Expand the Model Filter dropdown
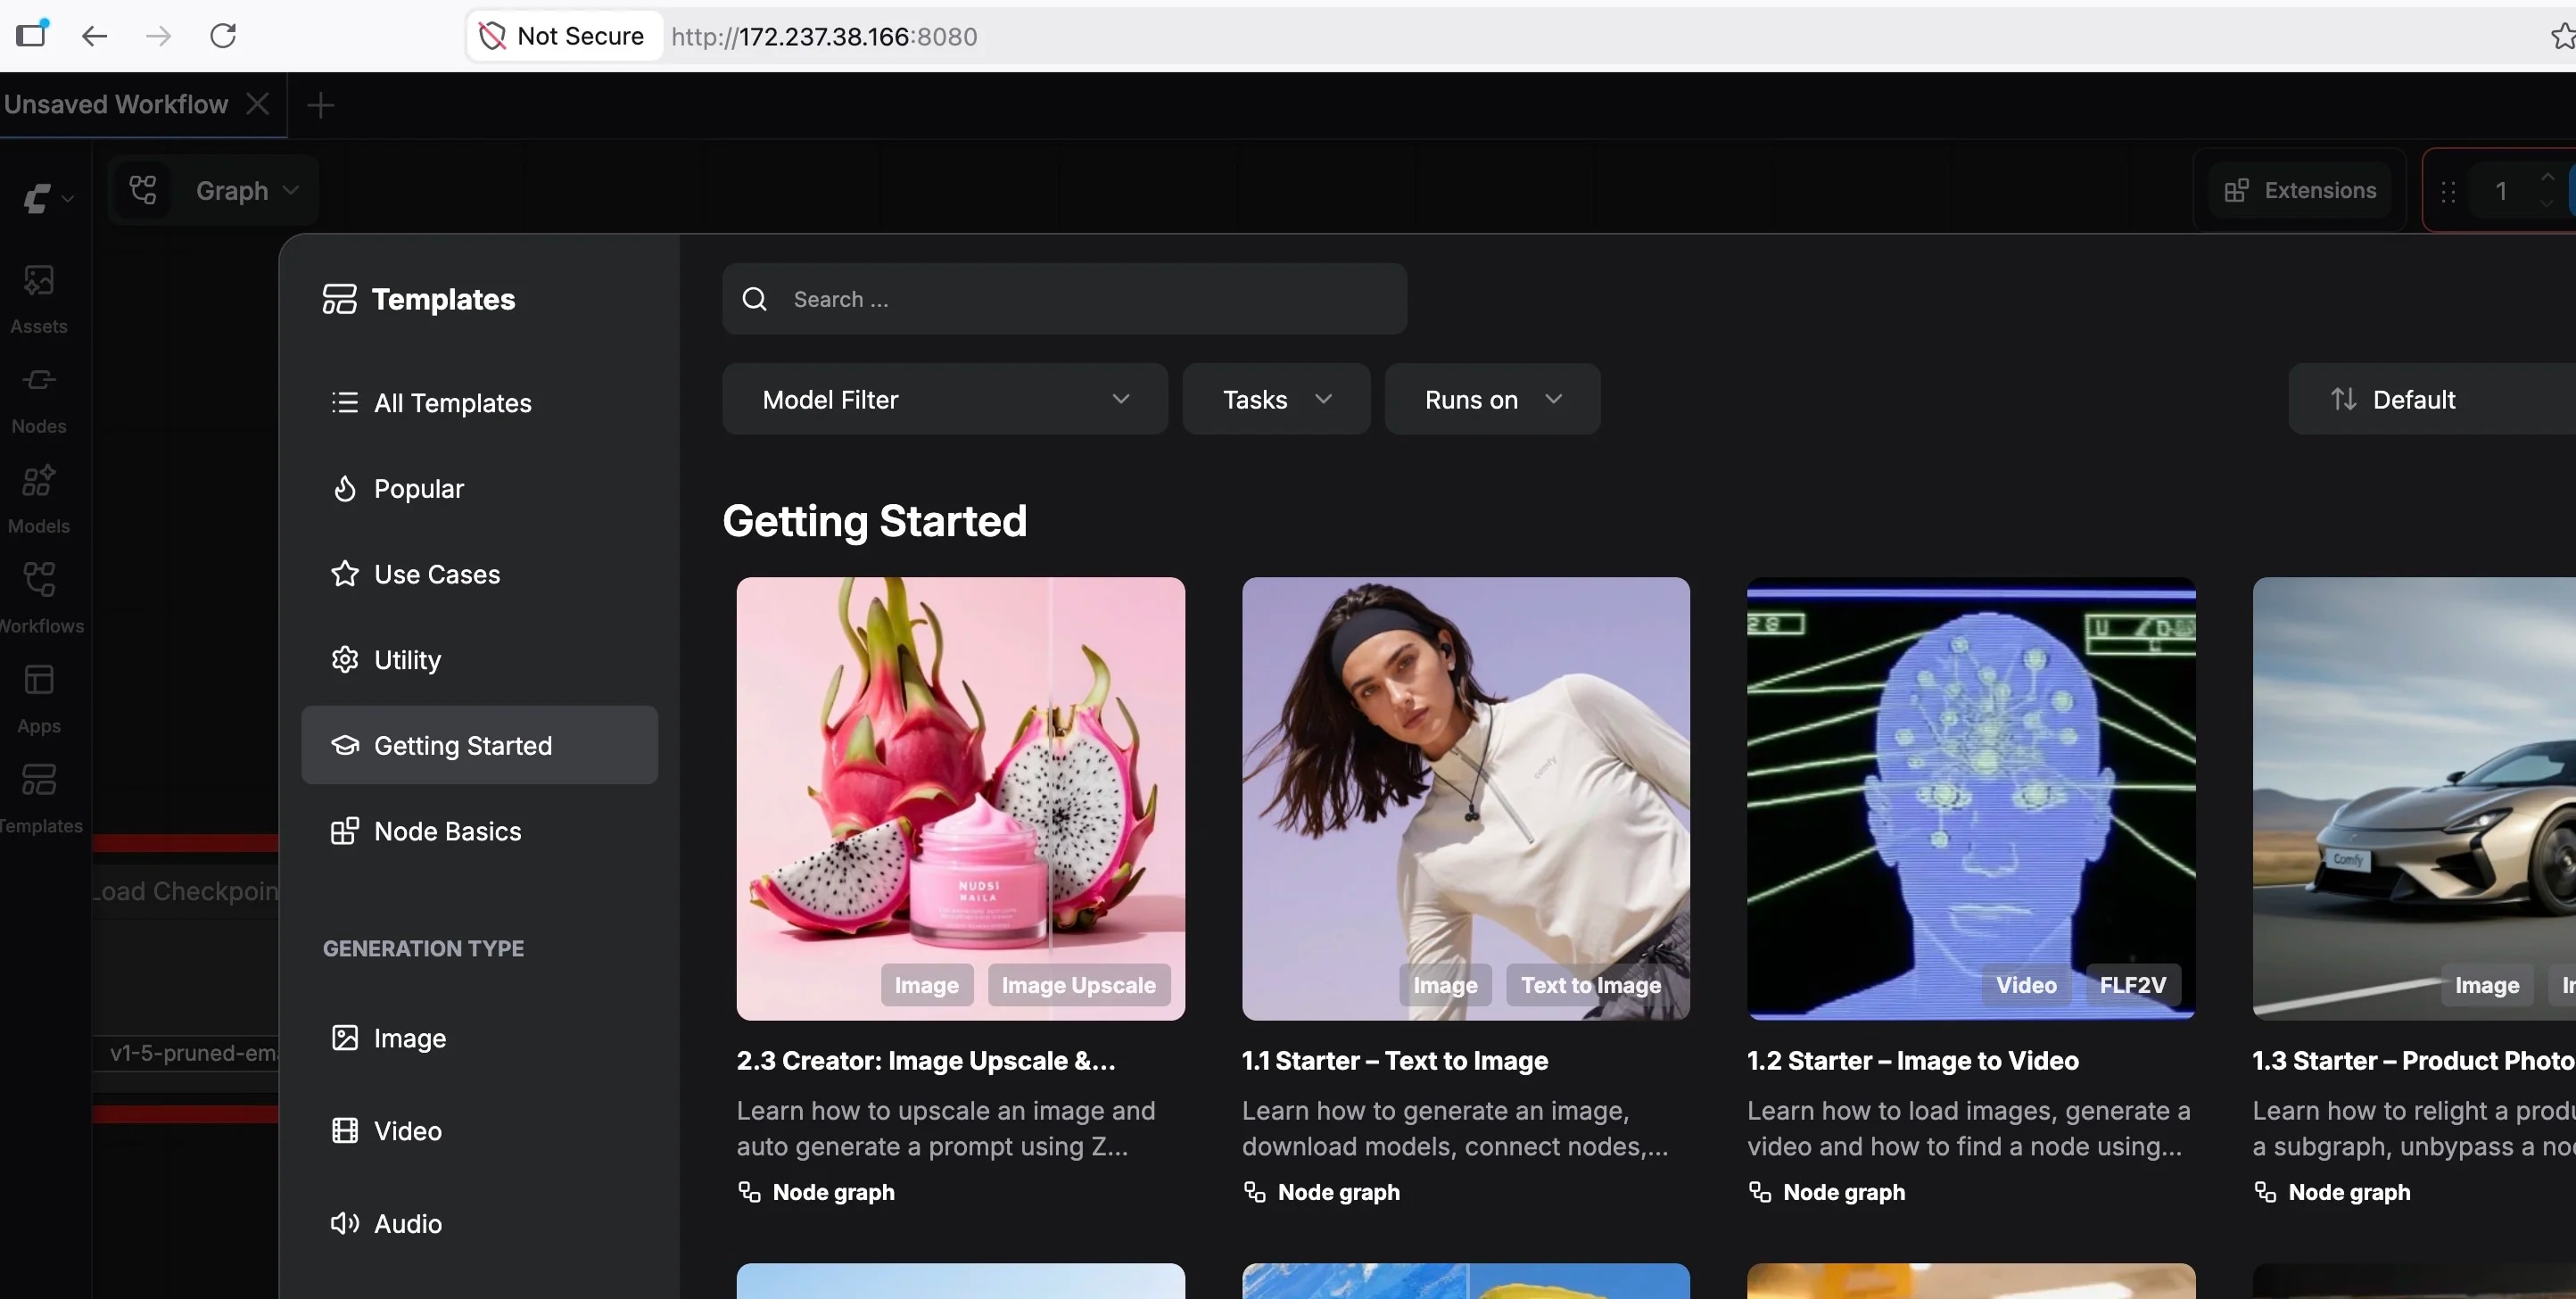This screenshot has height=1299, width=2576. [944, 399]
